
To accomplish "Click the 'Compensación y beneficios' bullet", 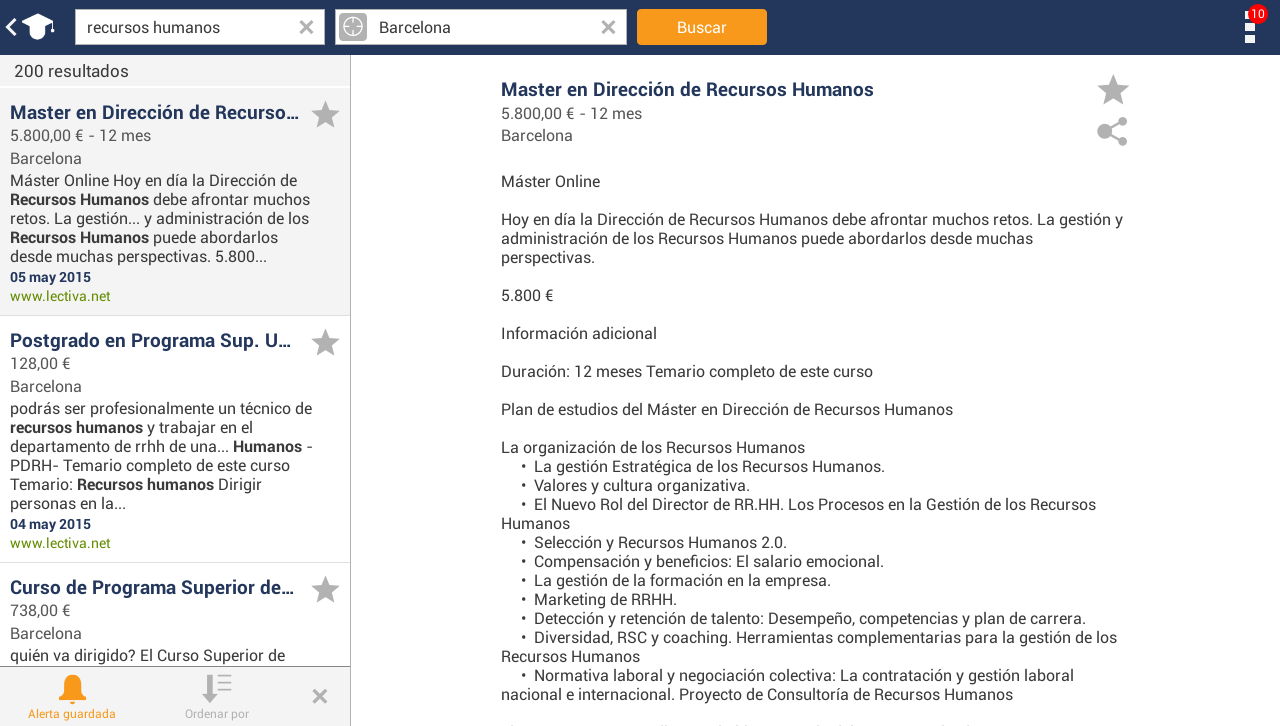I will tap(709, 561).
